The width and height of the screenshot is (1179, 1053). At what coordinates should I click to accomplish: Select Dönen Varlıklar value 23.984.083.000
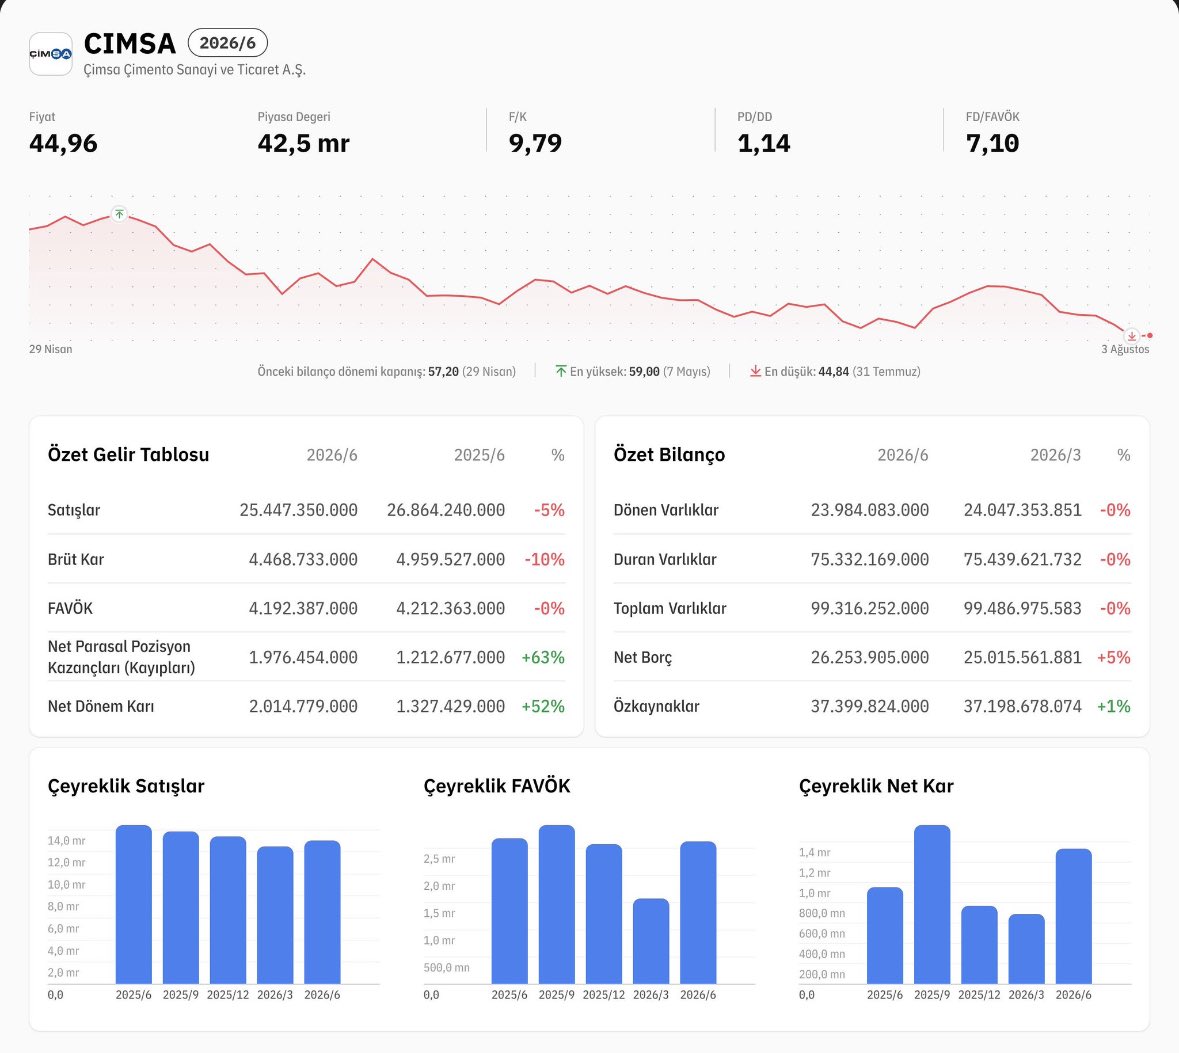tap(870, 510)
